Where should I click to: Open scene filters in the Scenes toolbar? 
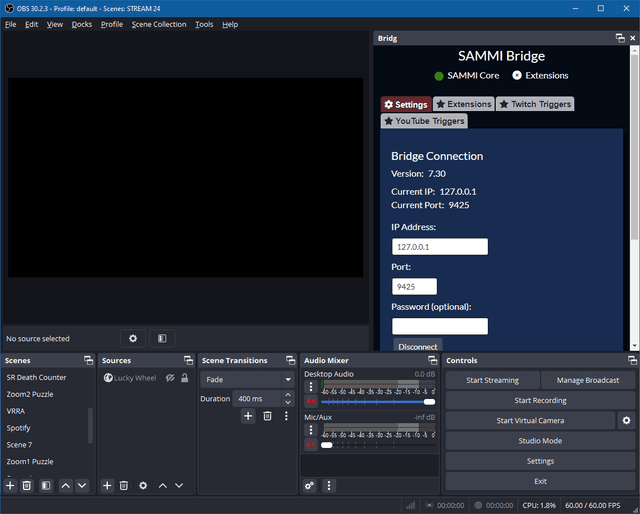[x=46, y=485]
